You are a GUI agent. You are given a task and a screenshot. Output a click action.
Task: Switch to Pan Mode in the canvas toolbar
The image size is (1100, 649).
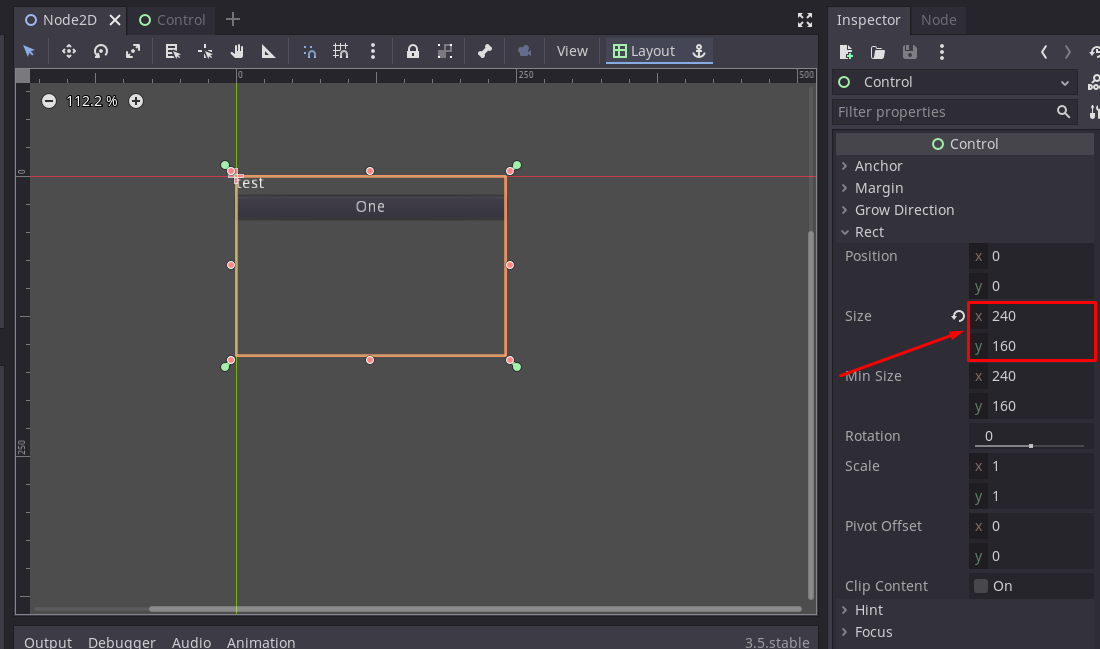coord(236,51)
